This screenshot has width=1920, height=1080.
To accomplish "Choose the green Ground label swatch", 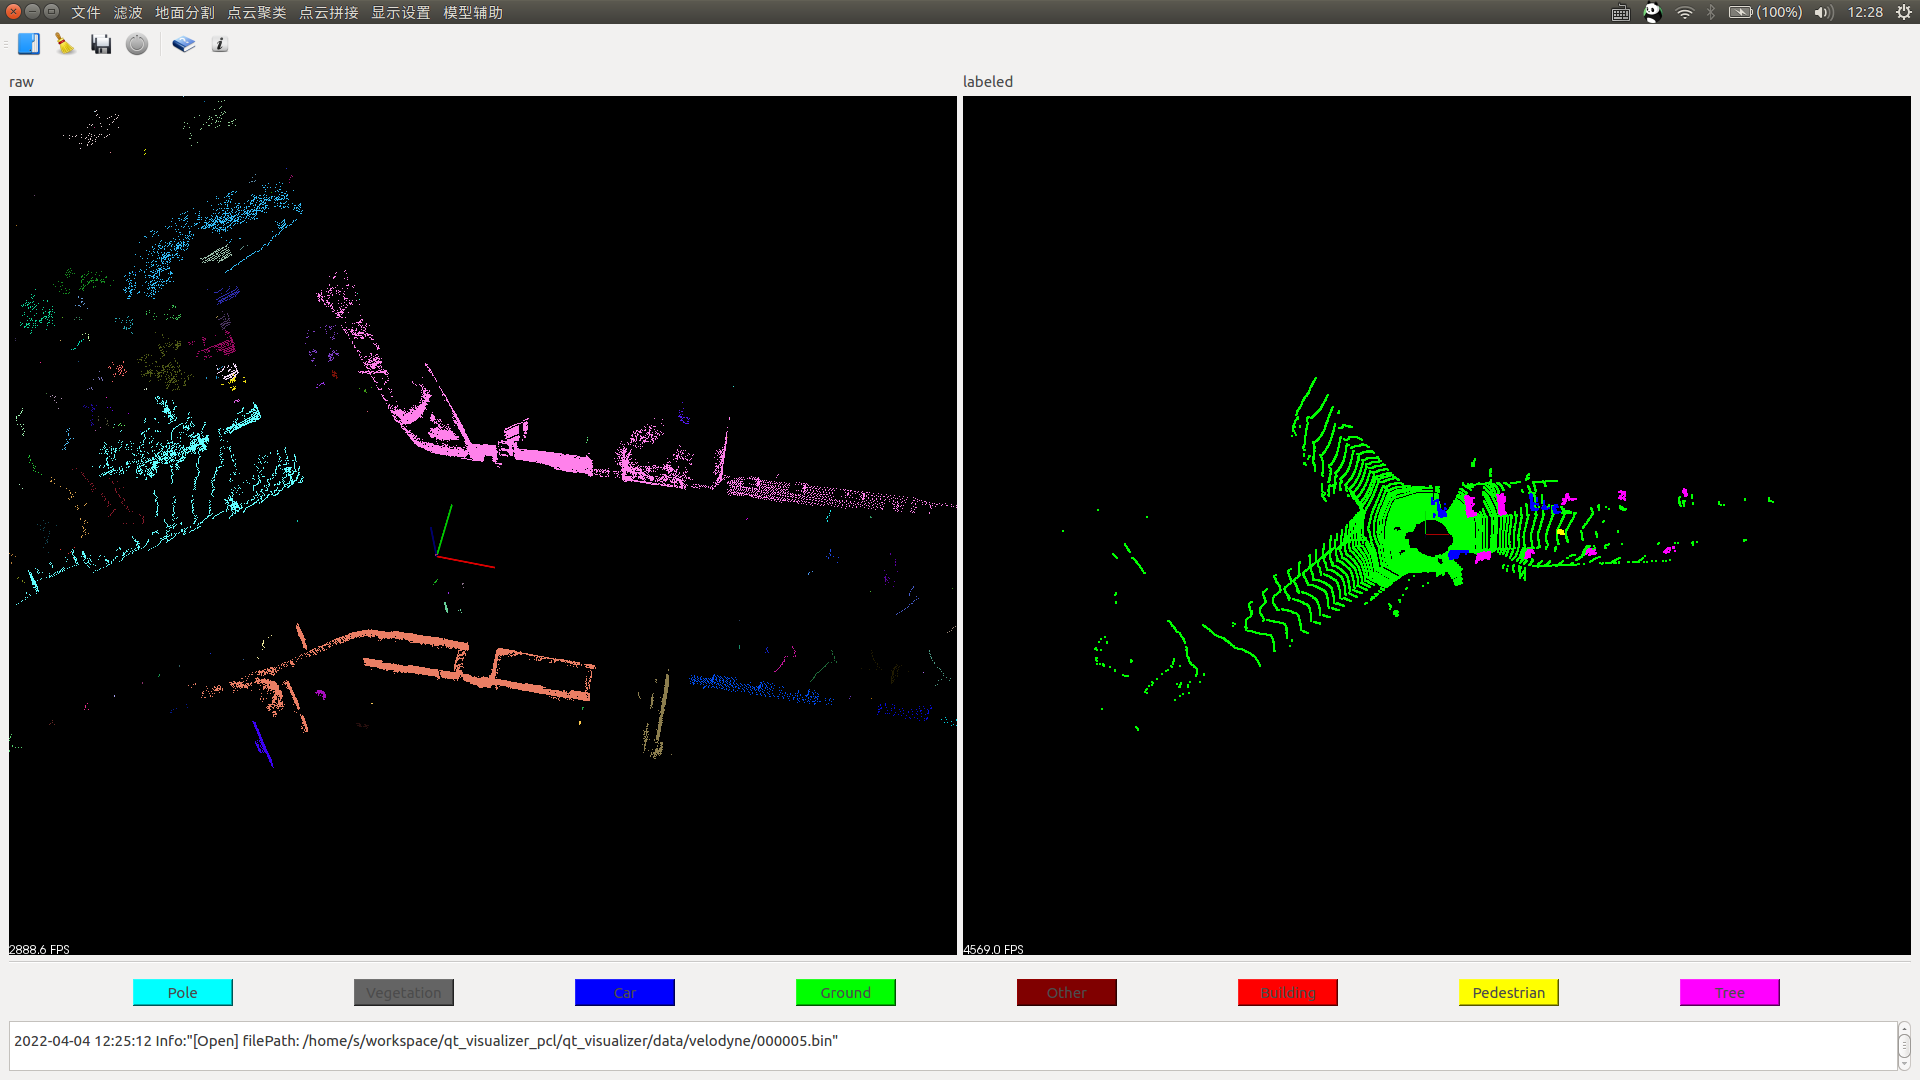I will pyautogui.click(x=846, y=992).
